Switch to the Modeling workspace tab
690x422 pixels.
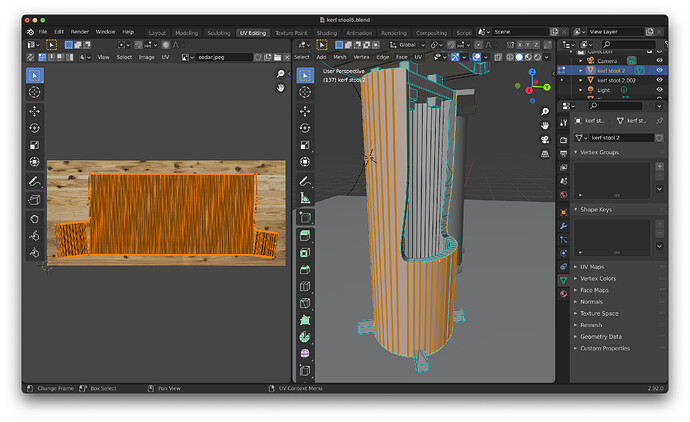click(187, 33)
